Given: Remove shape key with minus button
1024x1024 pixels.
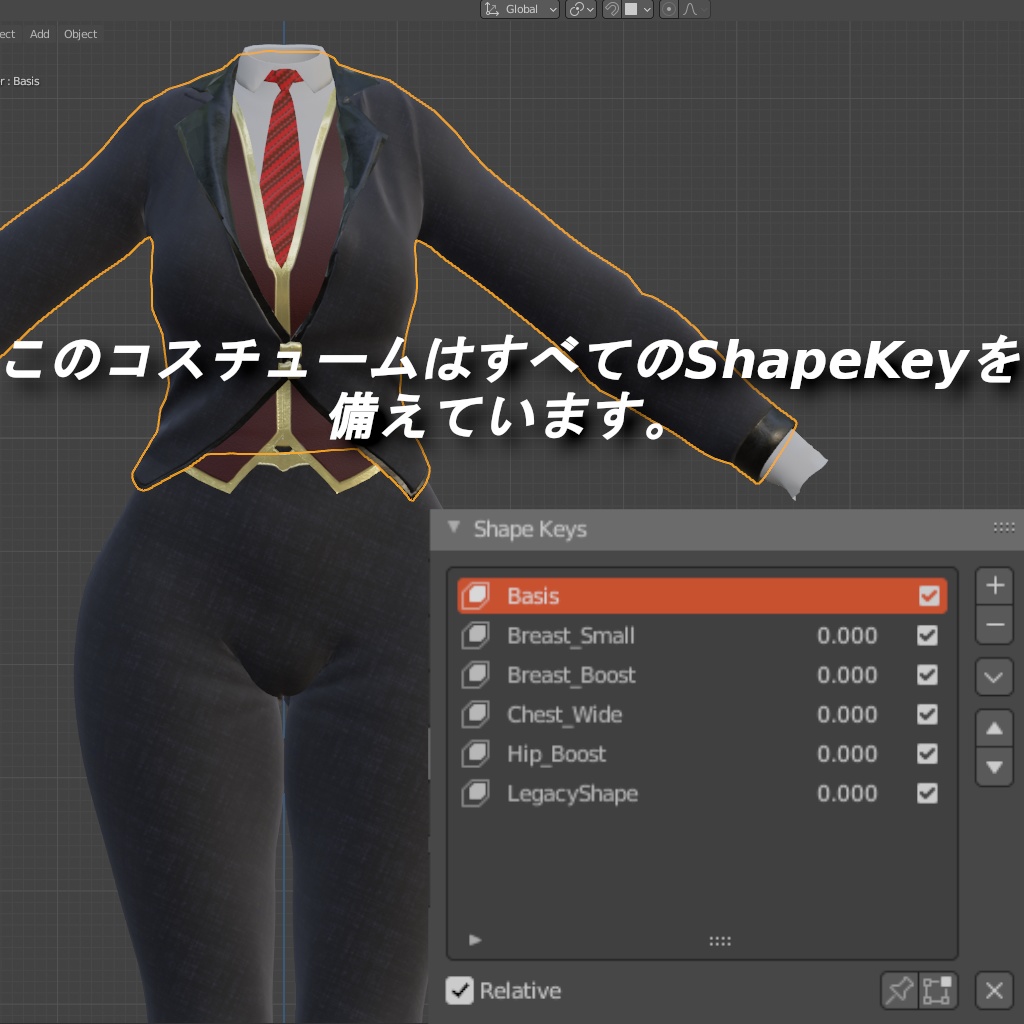Looking at the screenshot, I should 995,625.
